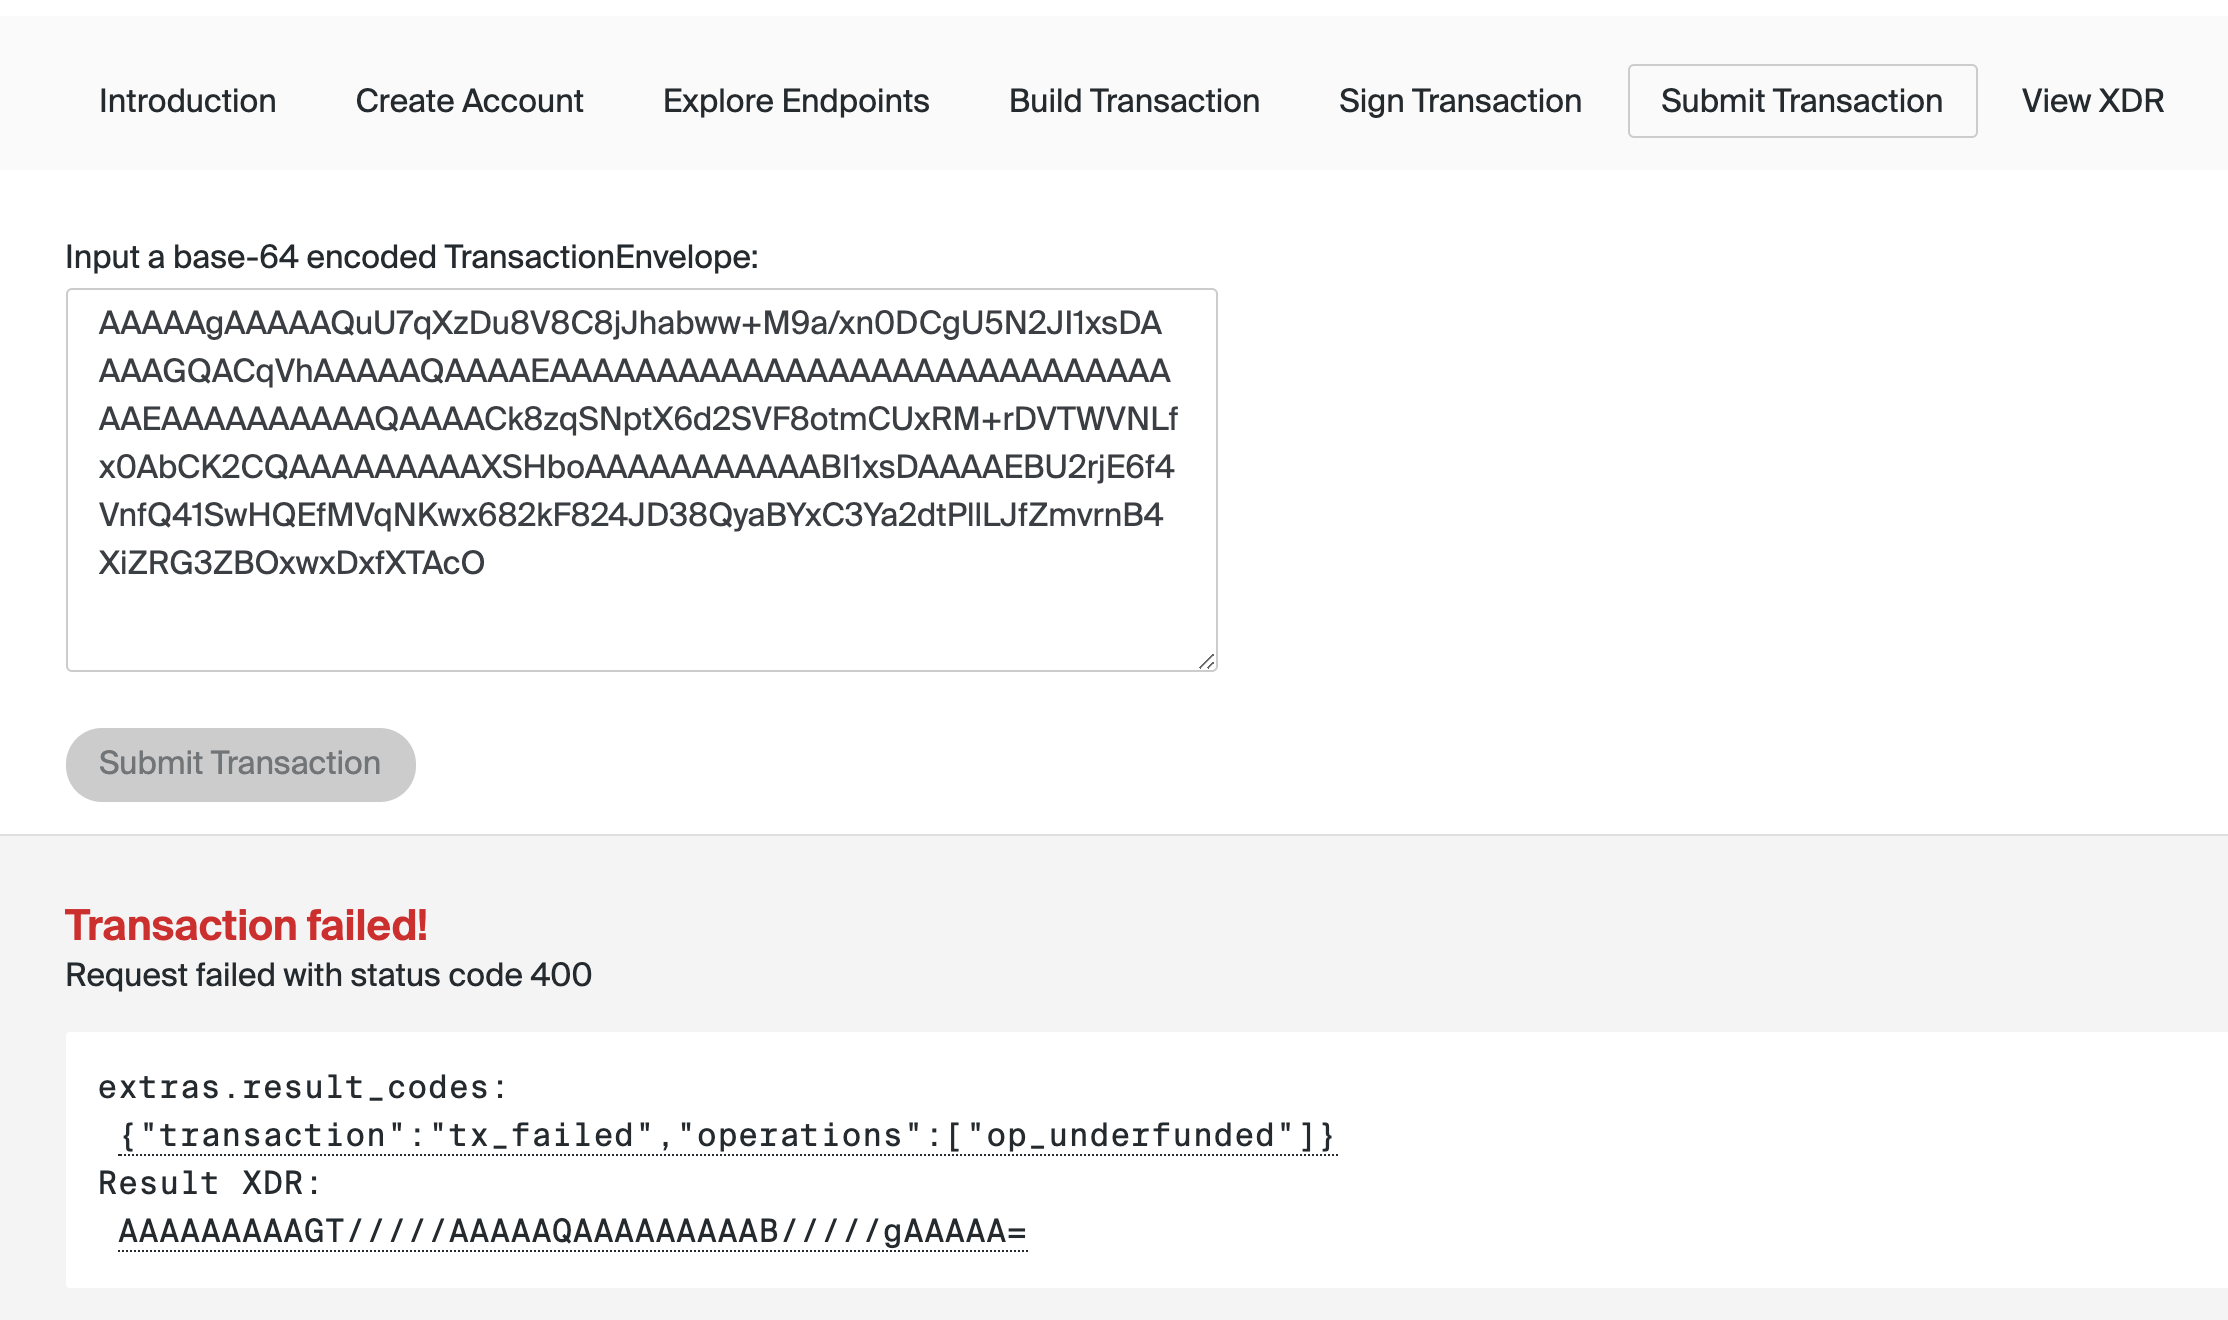This screenshot has height=1320, width=2228.
Task: Open the underlined result_codes error details
Action: [x=727, y=1134]
